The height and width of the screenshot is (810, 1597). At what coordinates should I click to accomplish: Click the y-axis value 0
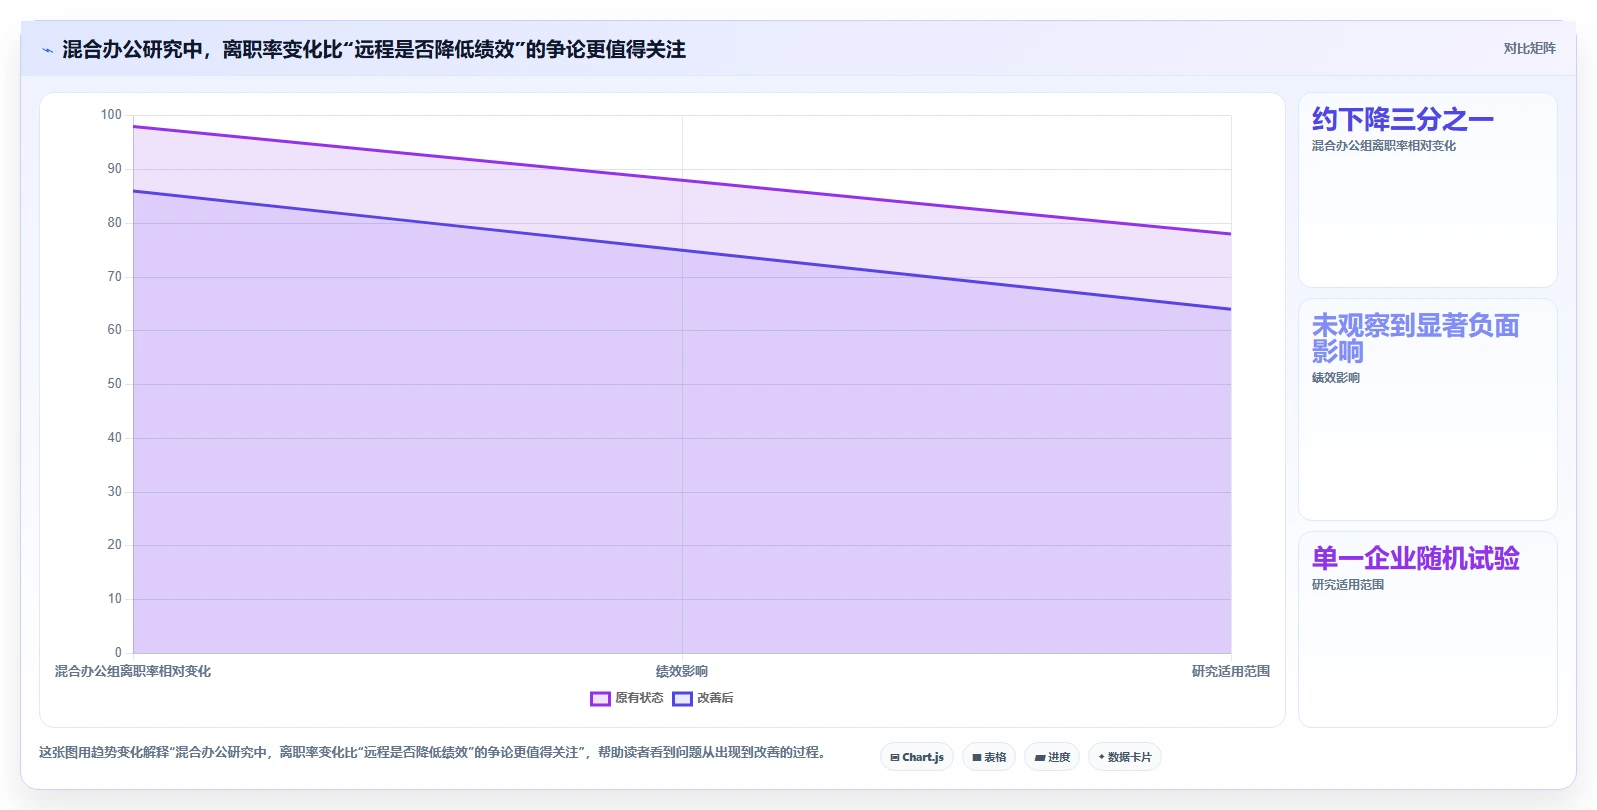[x=118, y=653]
